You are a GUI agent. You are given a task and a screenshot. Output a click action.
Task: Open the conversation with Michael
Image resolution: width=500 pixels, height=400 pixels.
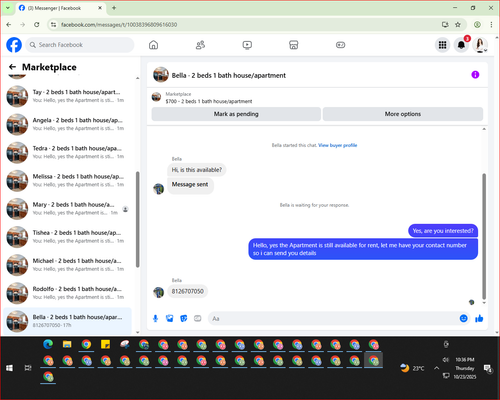tap(67, 265)
